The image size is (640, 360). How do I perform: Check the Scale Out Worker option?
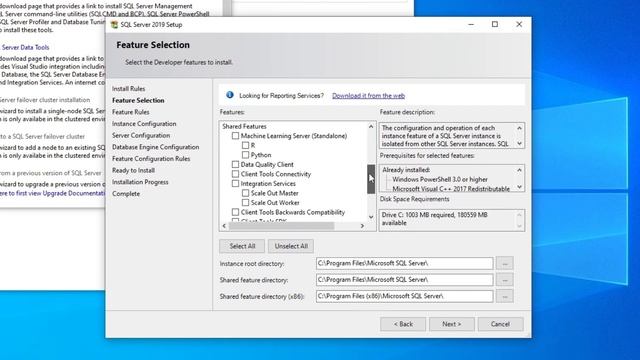coord(245,202)
